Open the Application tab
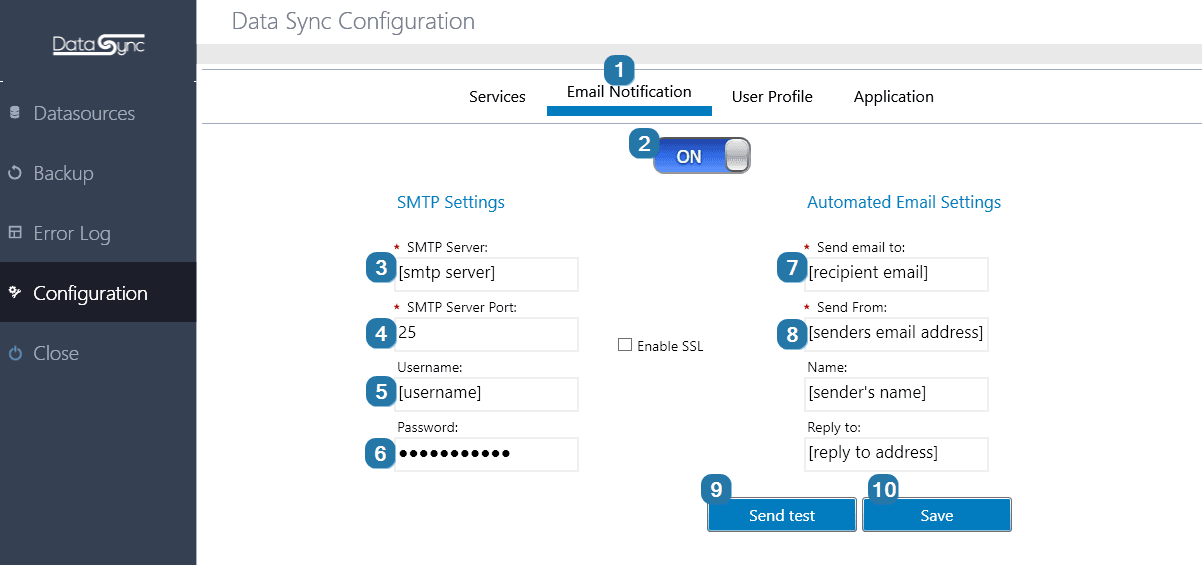 pyautogui.click(x=894, y=97)
